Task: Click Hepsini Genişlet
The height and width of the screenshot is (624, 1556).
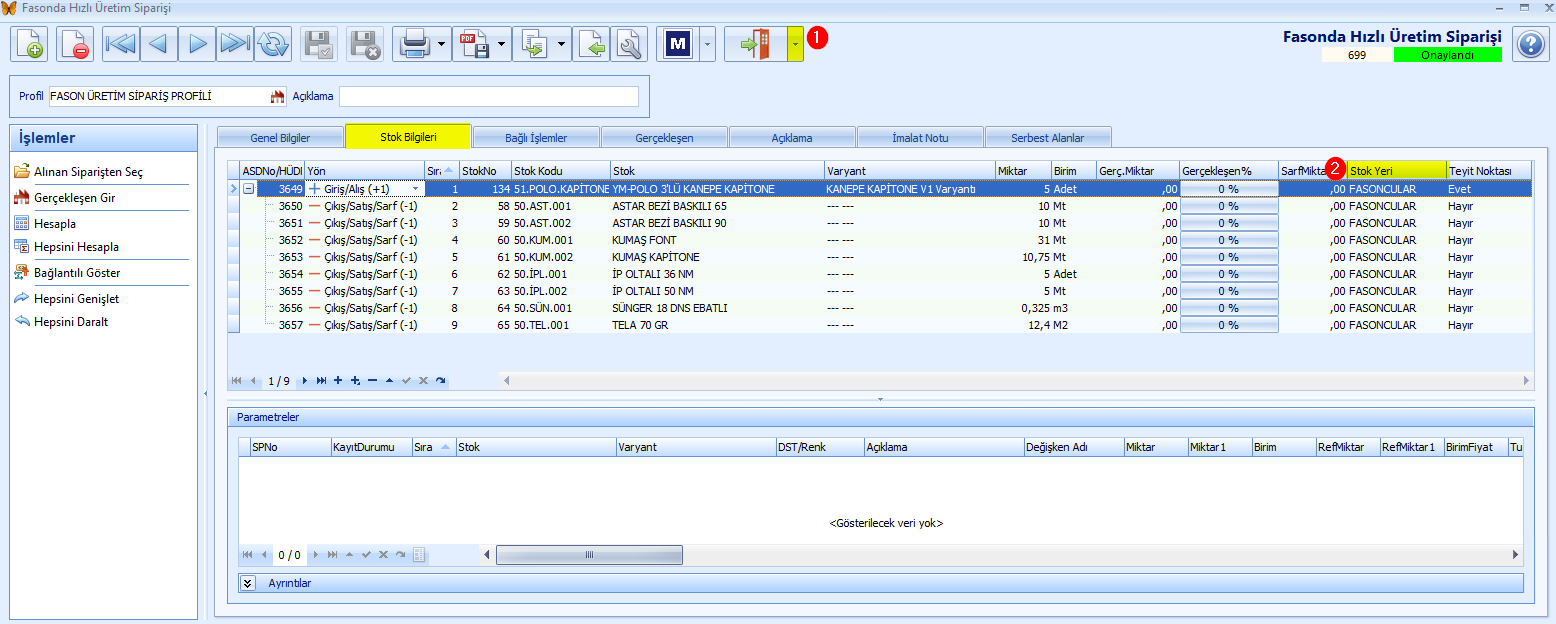Action: (76, 298)
